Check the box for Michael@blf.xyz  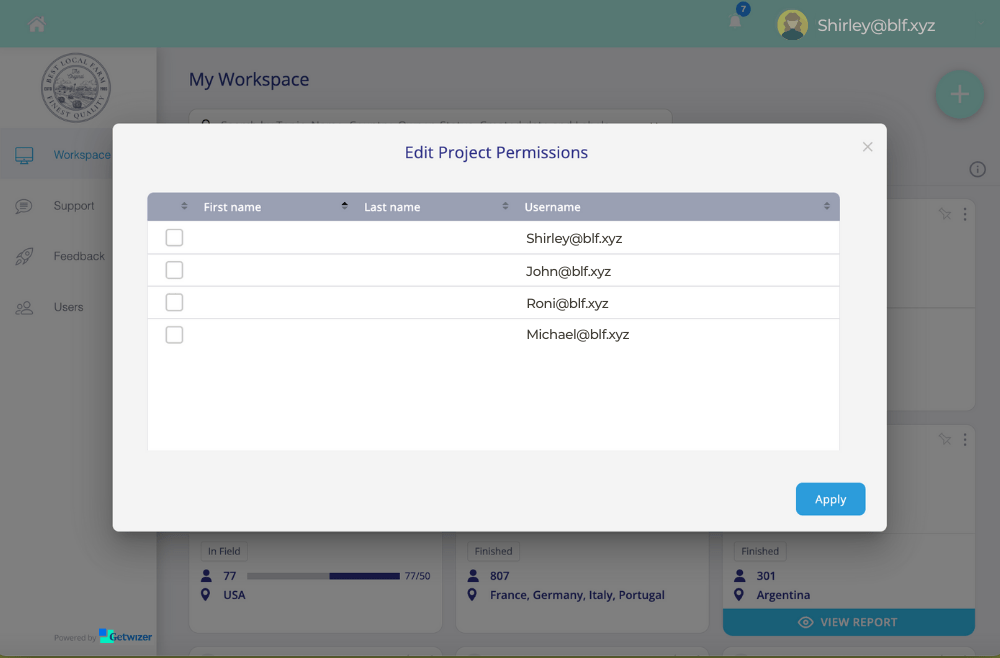(174, 335)
